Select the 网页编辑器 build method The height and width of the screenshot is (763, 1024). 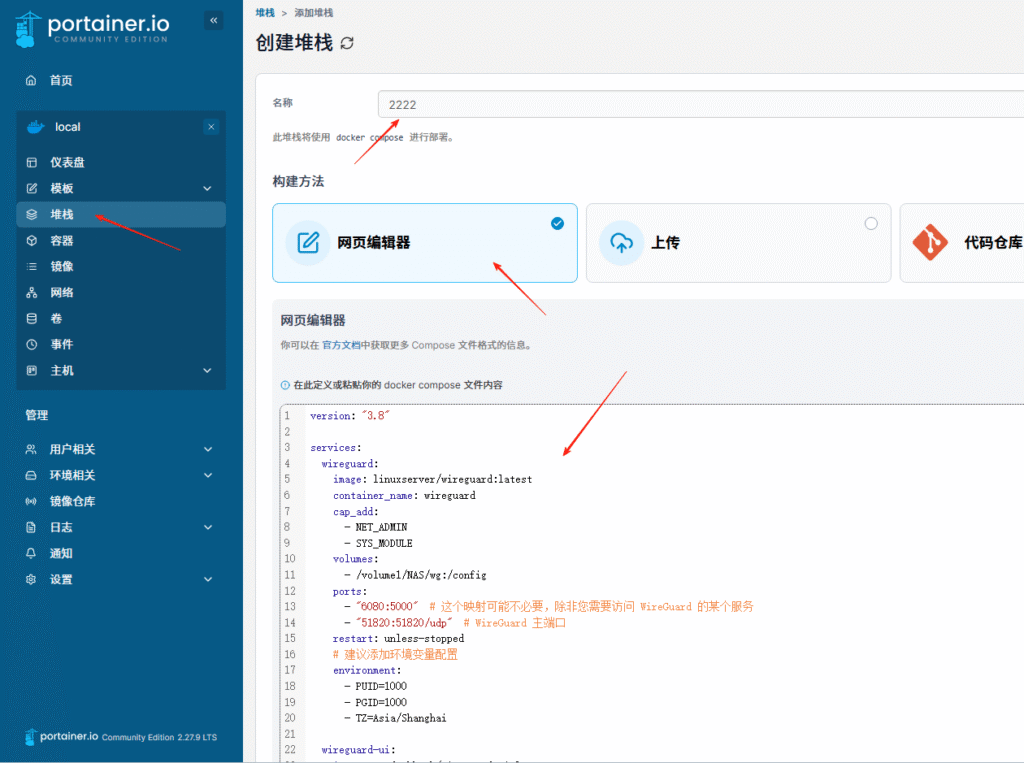pyautogui.click(x=424, y=243)
